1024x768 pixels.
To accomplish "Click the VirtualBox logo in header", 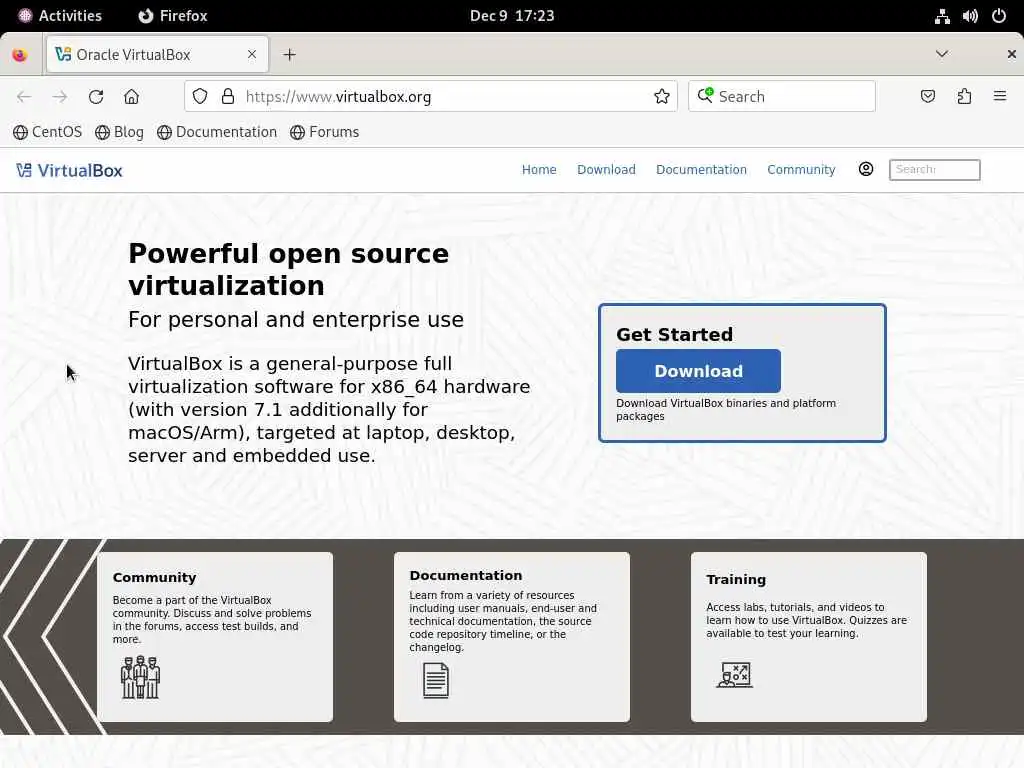I will (69, 170).
